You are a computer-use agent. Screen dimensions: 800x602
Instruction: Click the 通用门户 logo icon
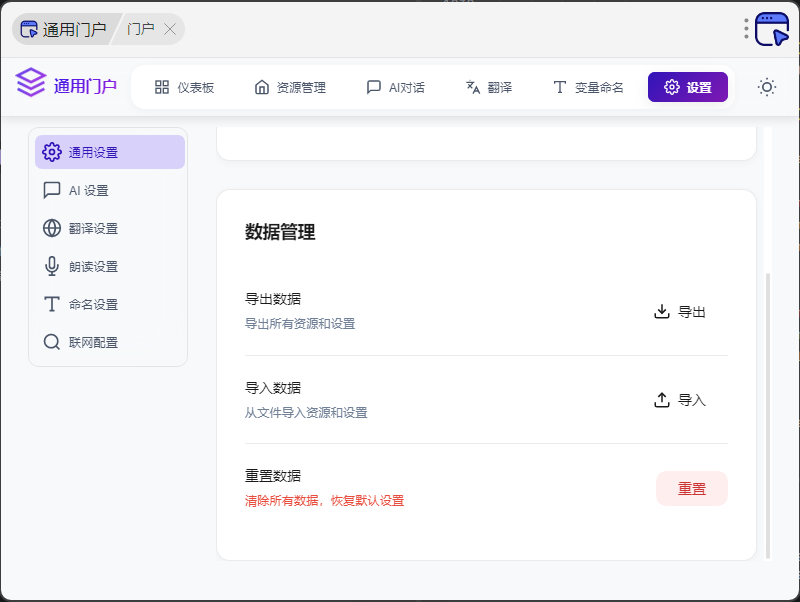tap(32, 84)
